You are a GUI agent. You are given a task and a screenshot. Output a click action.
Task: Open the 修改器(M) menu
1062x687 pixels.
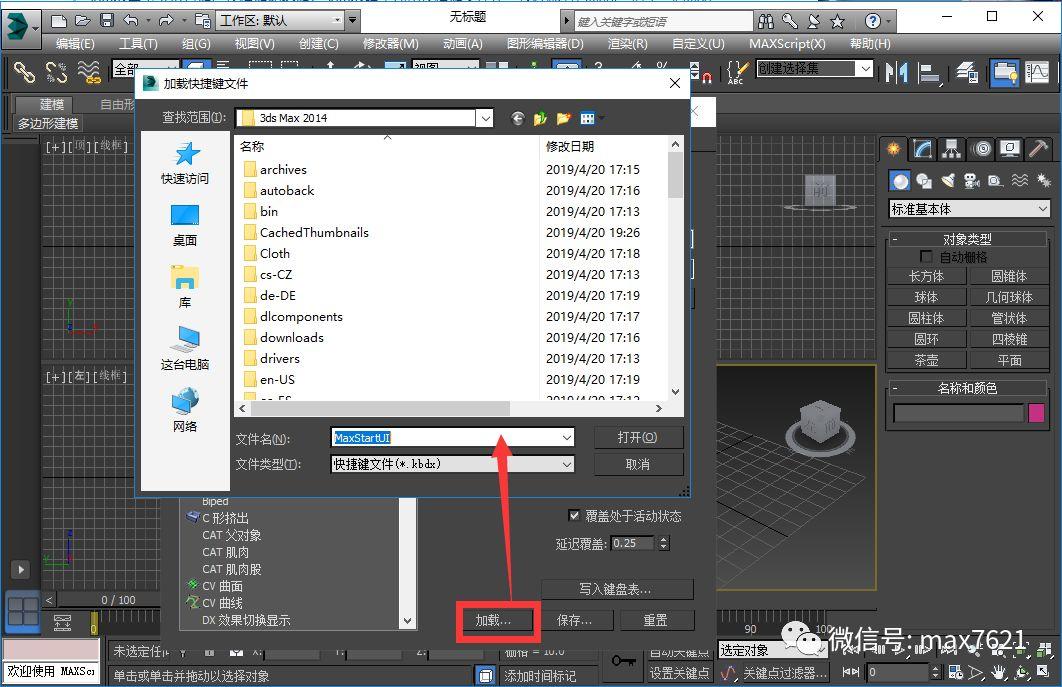click(391, 43)
